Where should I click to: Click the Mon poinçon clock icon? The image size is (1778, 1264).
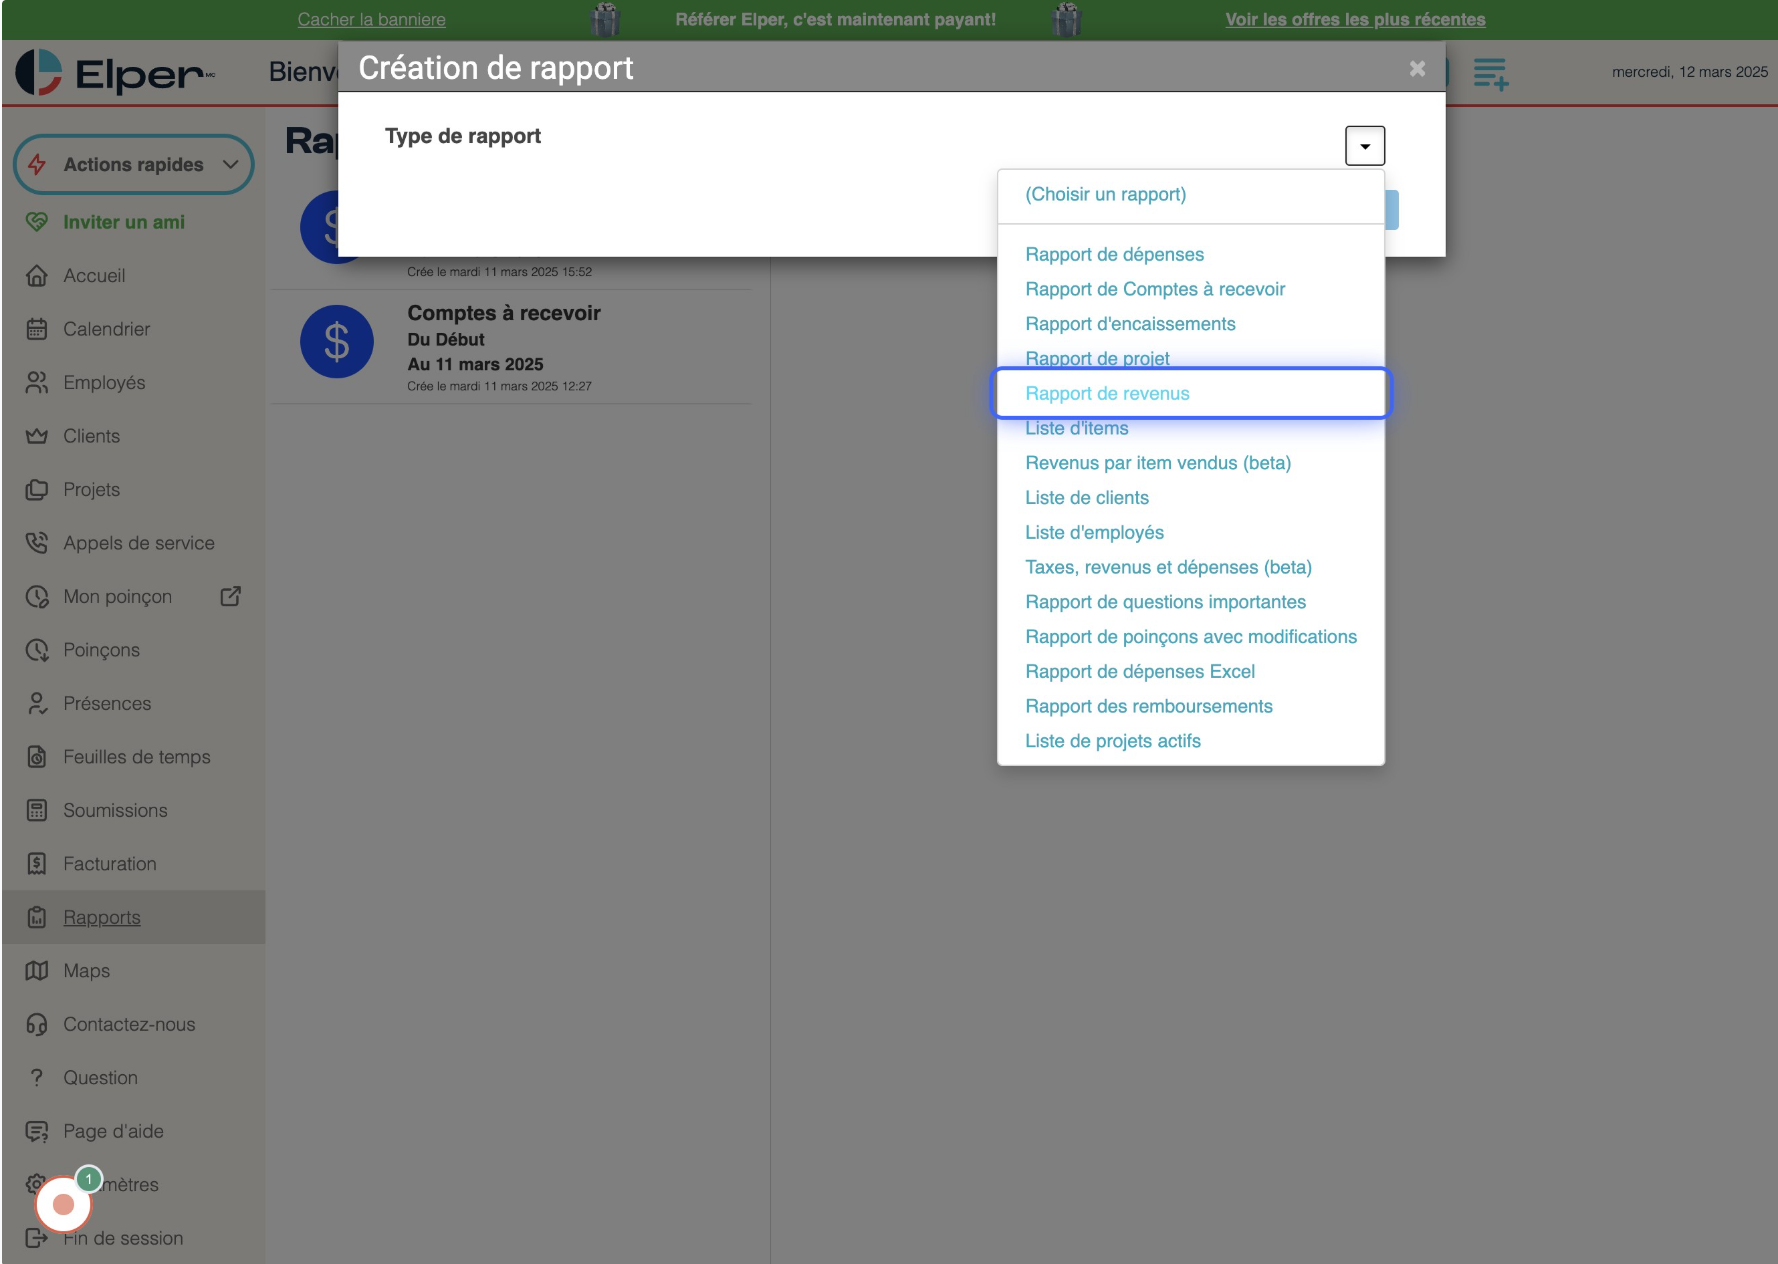(37, 596)
